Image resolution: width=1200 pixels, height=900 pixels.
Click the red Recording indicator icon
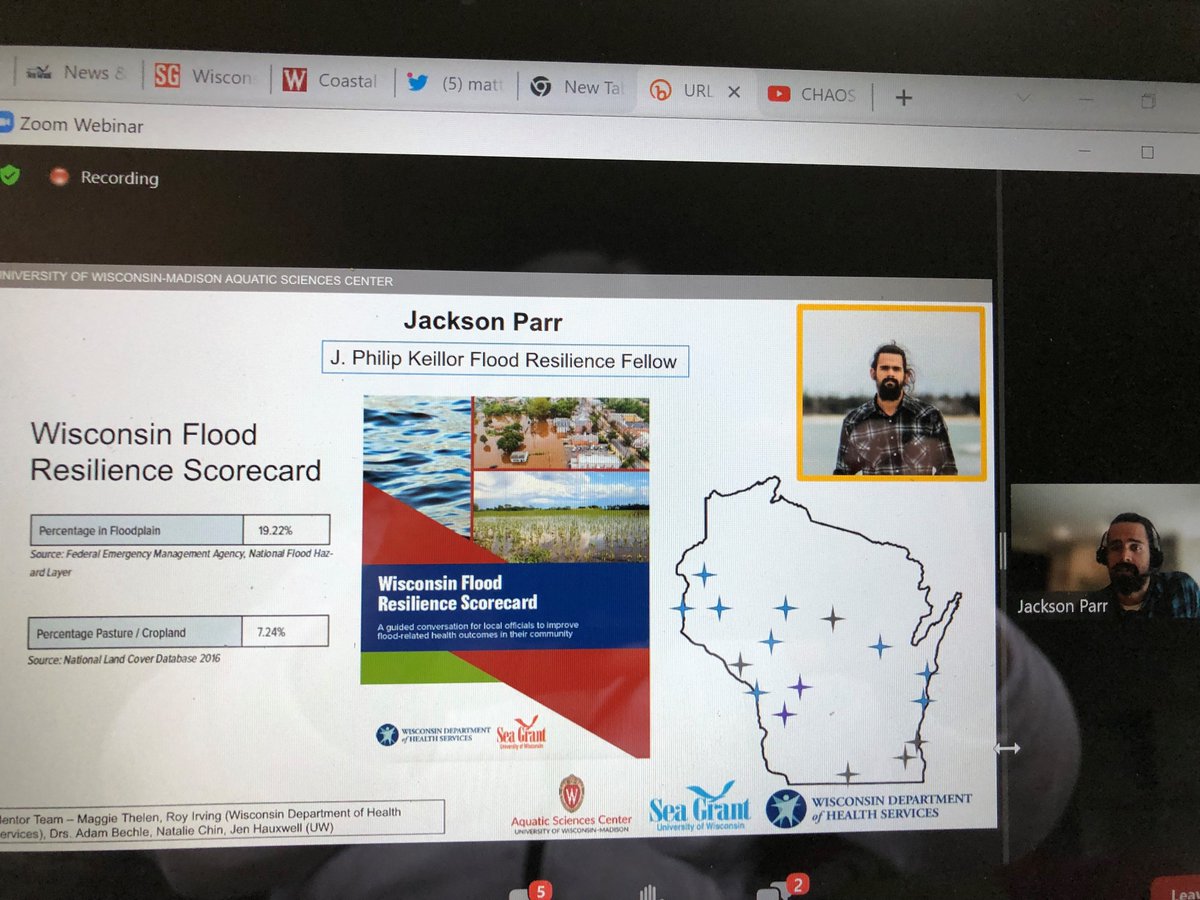pyautogui.click(x=59, y=177)
